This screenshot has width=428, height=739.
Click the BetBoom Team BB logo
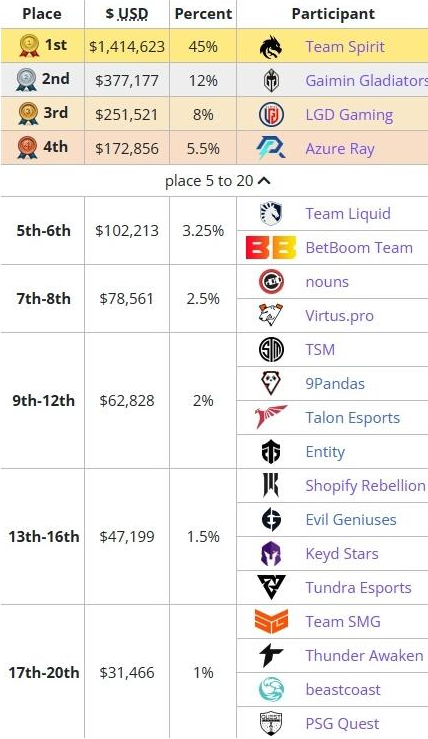[271, 247]
